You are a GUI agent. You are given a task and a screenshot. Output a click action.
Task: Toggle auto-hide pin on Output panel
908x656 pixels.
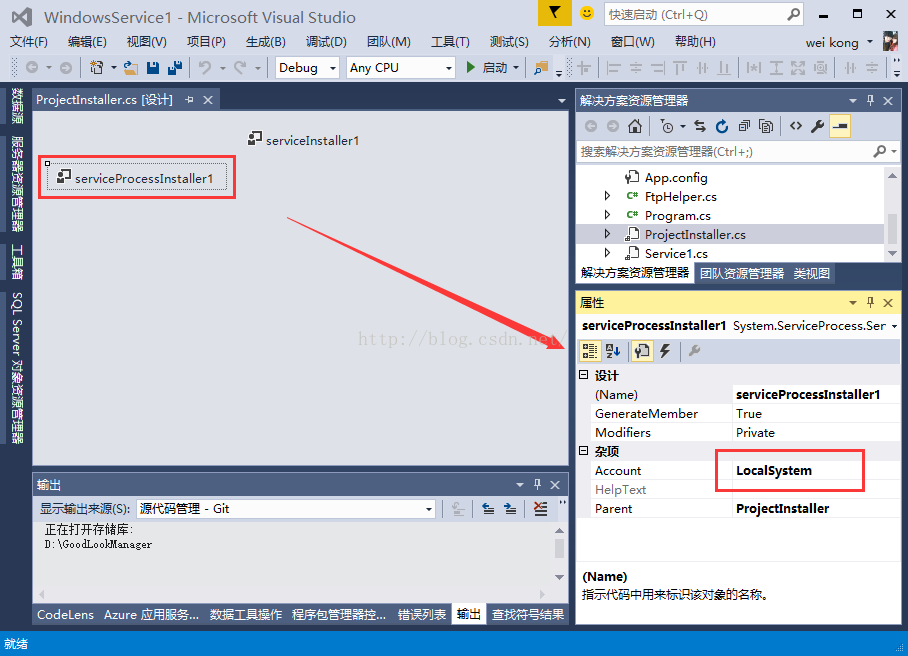[x=537, y=484]
